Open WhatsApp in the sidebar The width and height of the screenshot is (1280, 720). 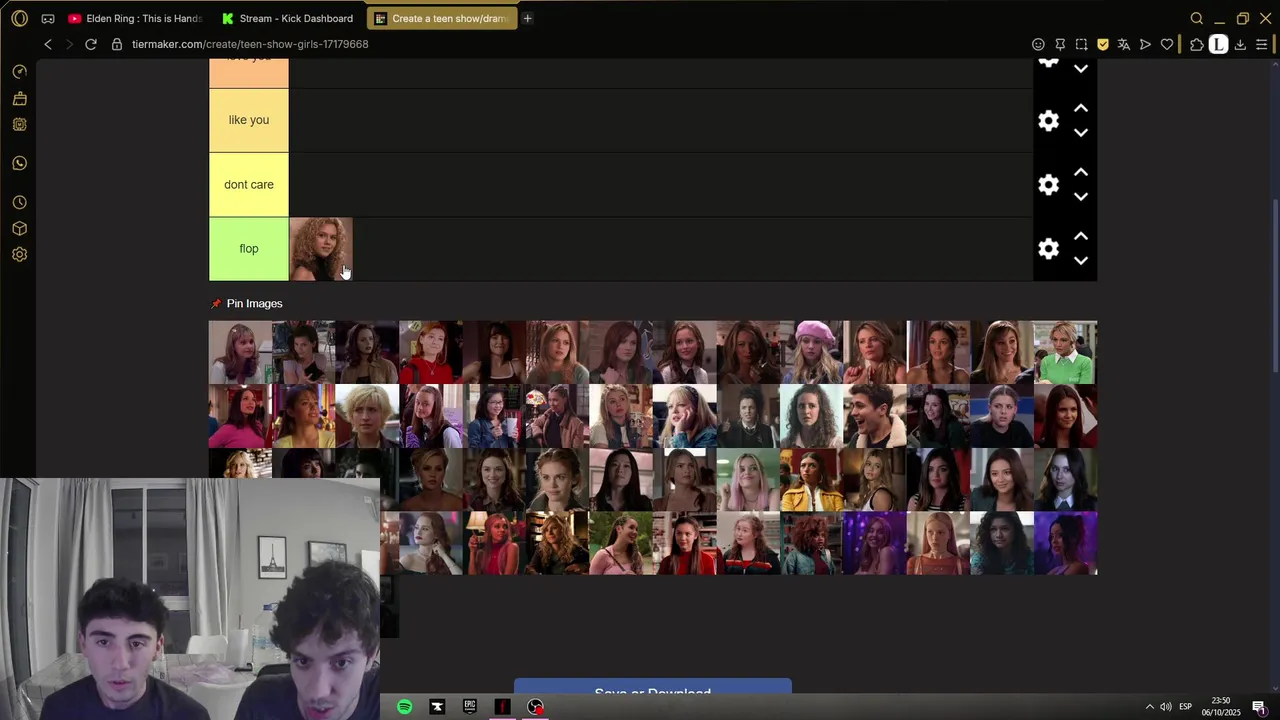coord(19,163)
